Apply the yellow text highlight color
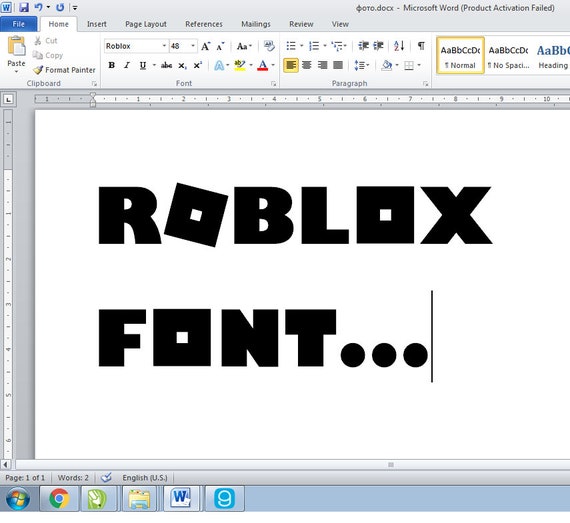Viewport: 570px width, 523px height. point(240,65)
